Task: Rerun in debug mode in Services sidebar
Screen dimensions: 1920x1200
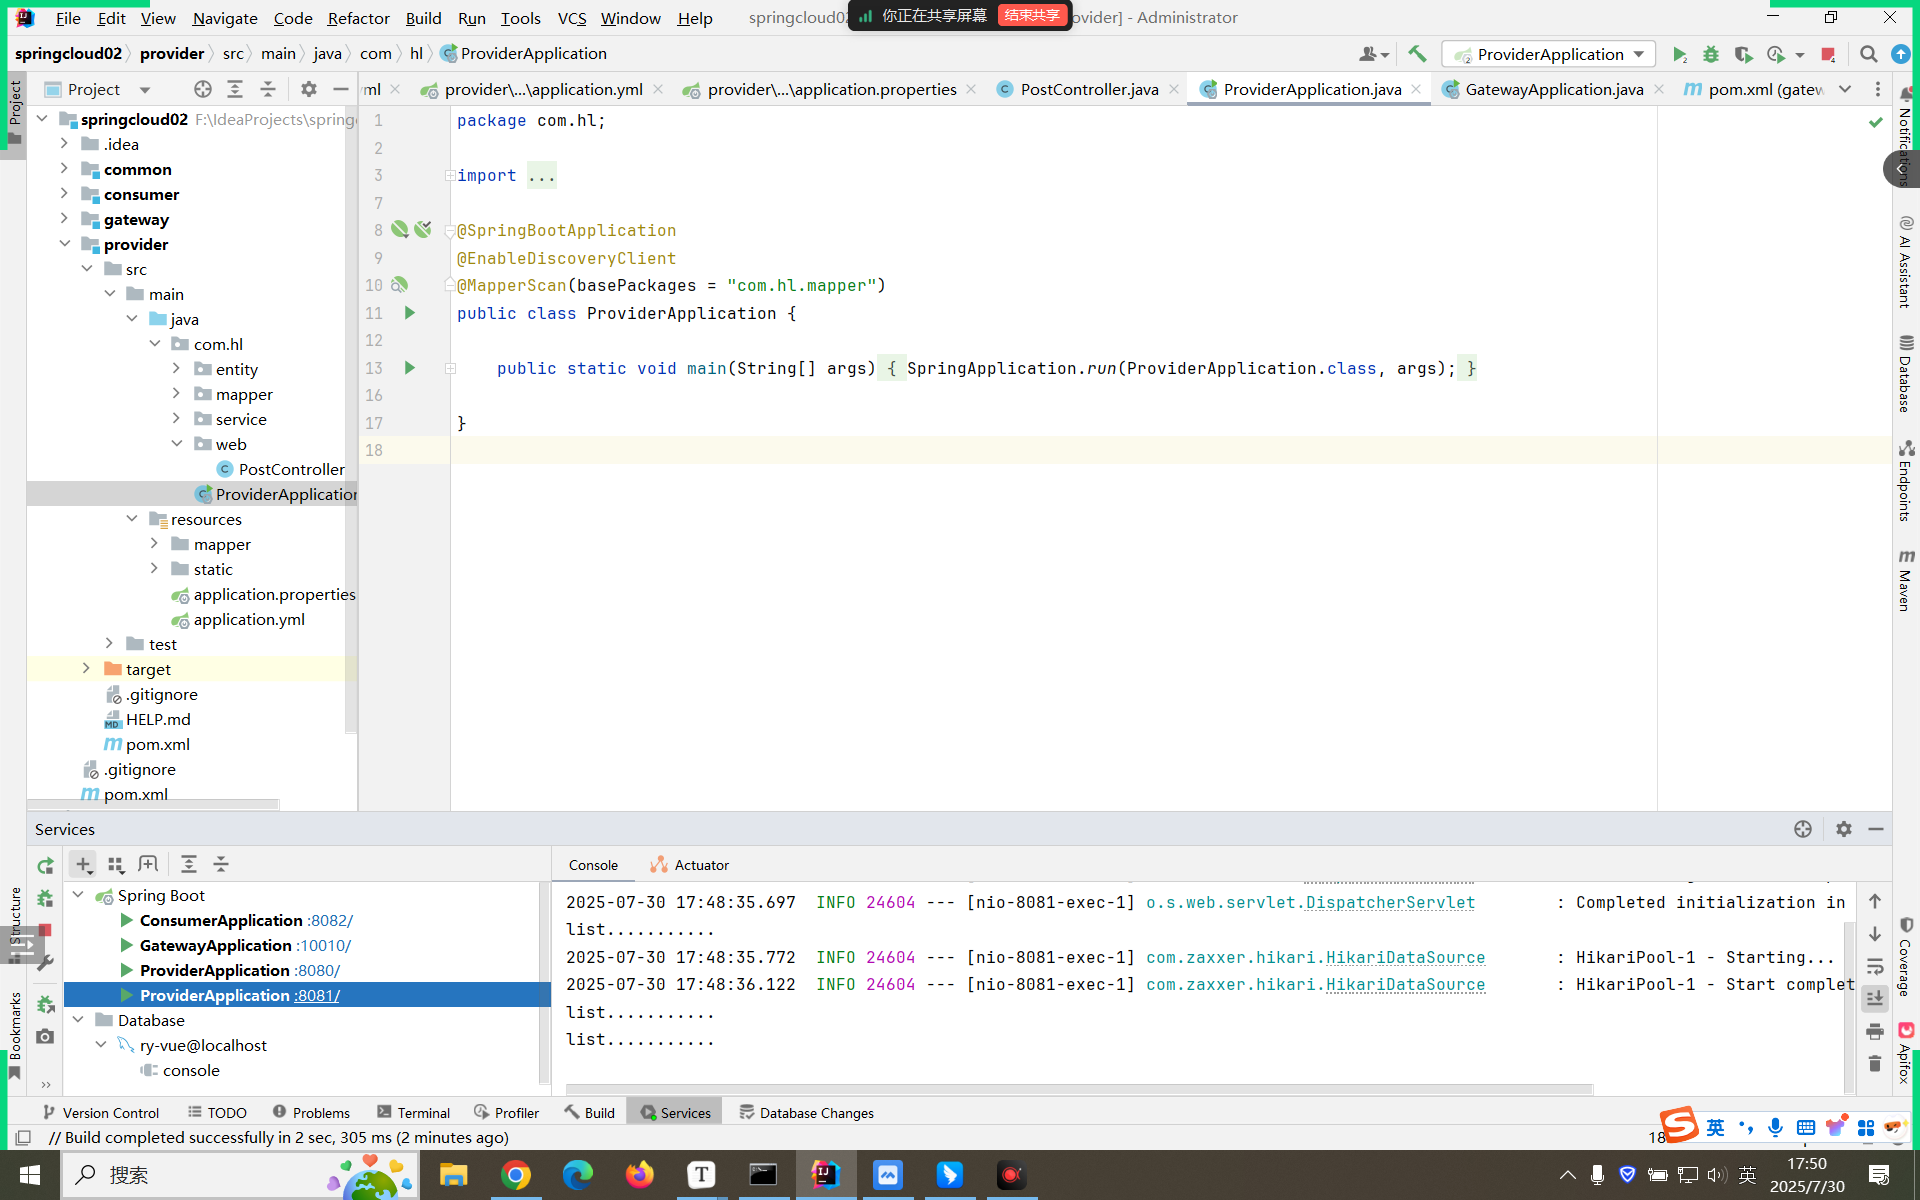Action: tap(45, 898)
